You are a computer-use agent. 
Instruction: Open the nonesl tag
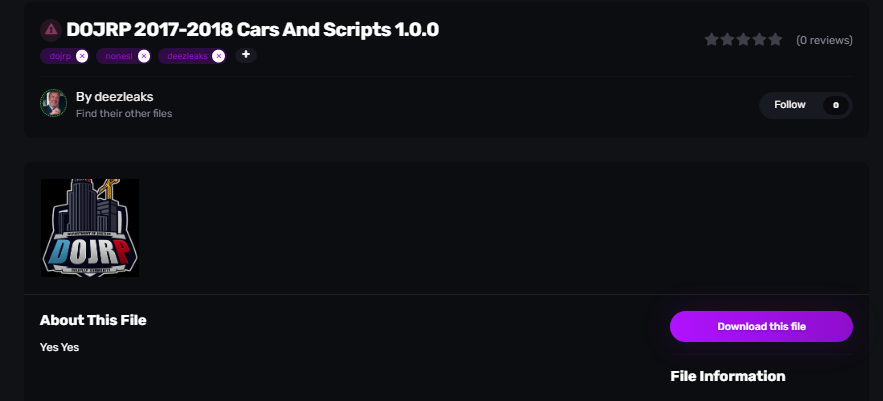(118, 56)
